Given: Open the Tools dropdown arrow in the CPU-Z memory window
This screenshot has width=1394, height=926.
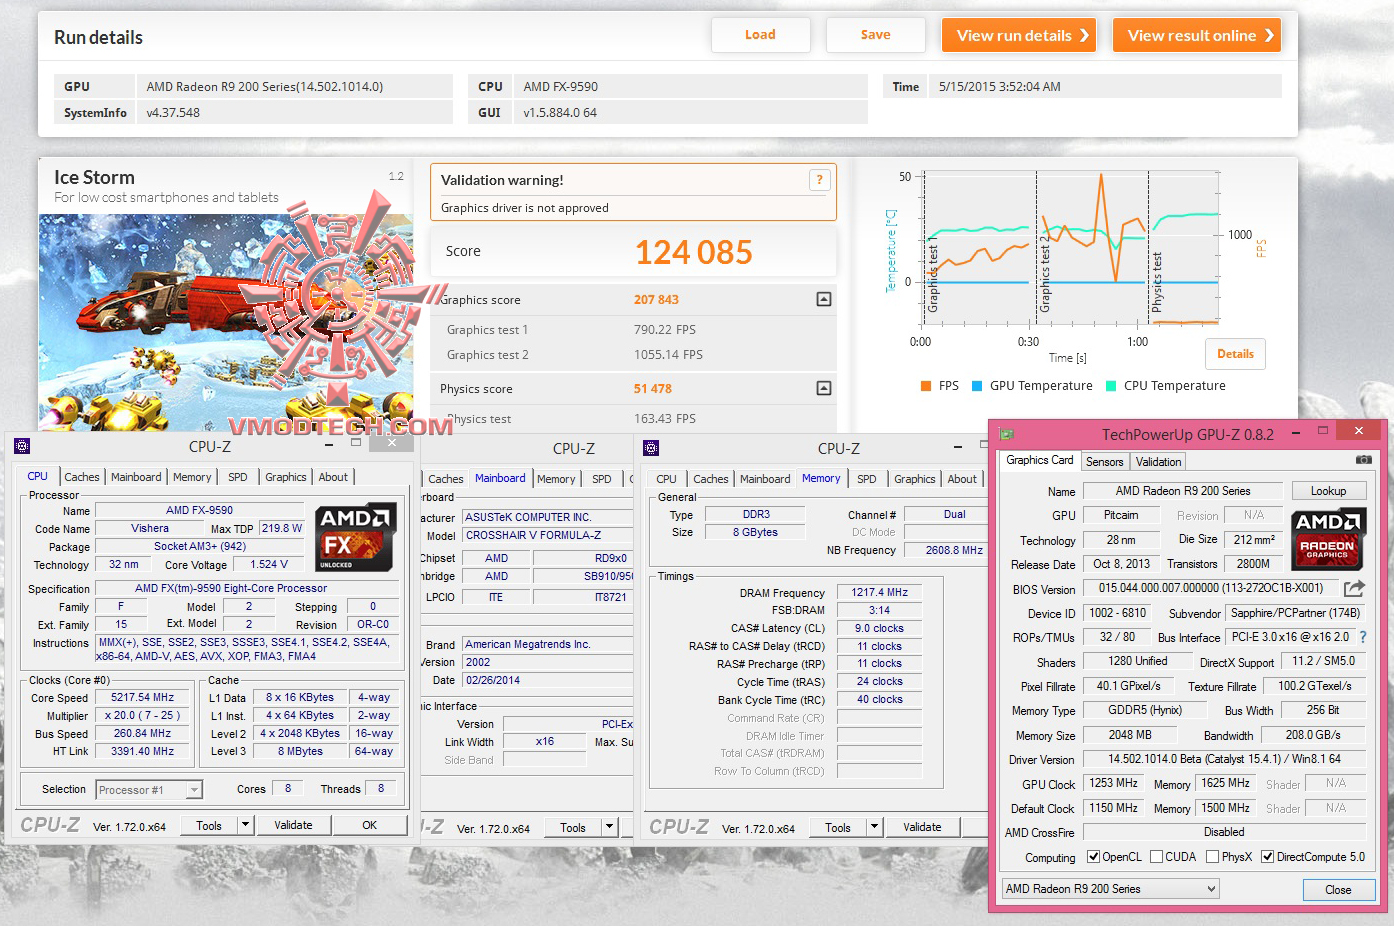Looking at the screenshot, I should 874,827.
